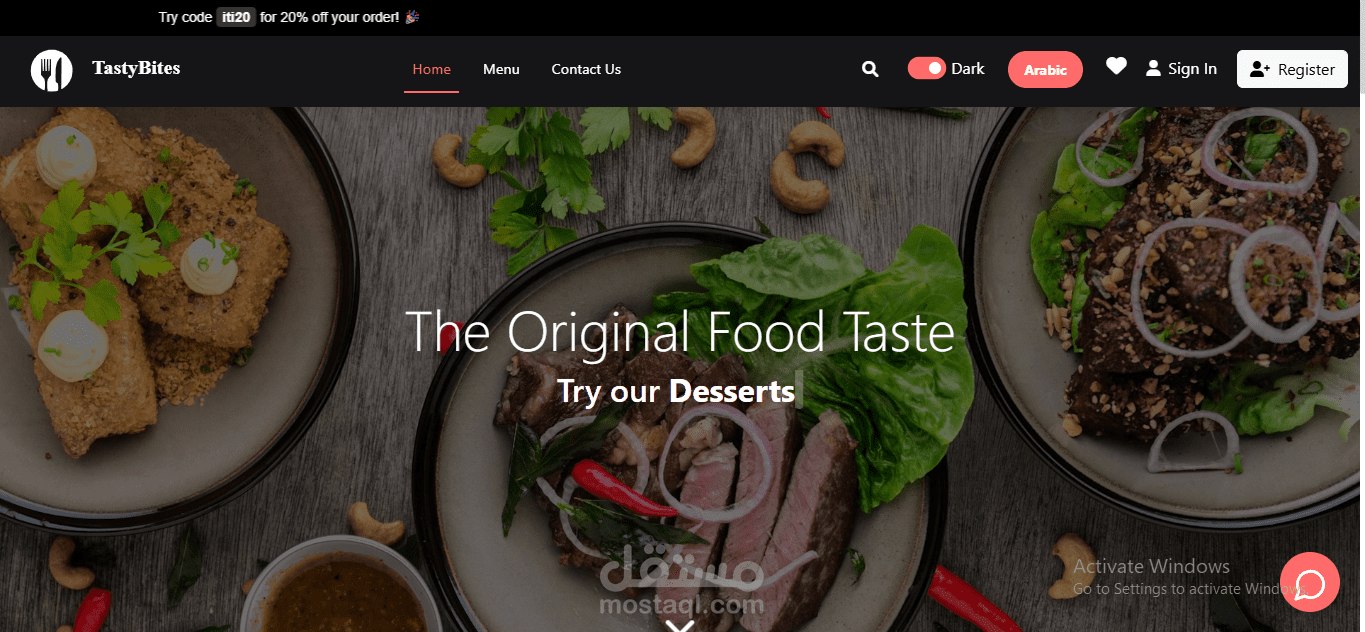Open the Menu navigation item
The height and width of the screenshot is (632, 1365).
[501, 69]
